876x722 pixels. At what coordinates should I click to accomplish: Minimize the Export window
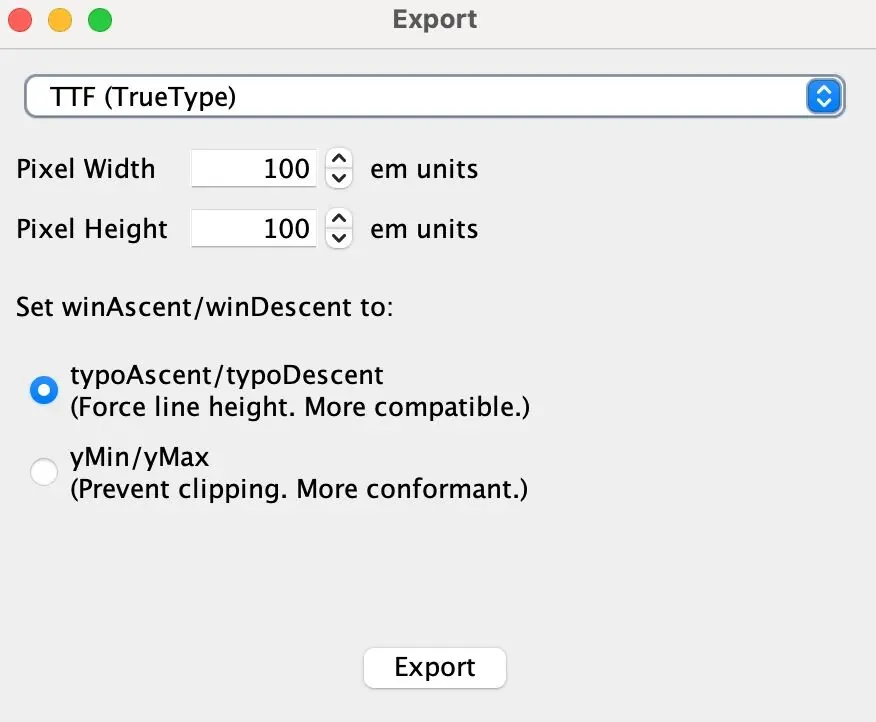point(60,20)
